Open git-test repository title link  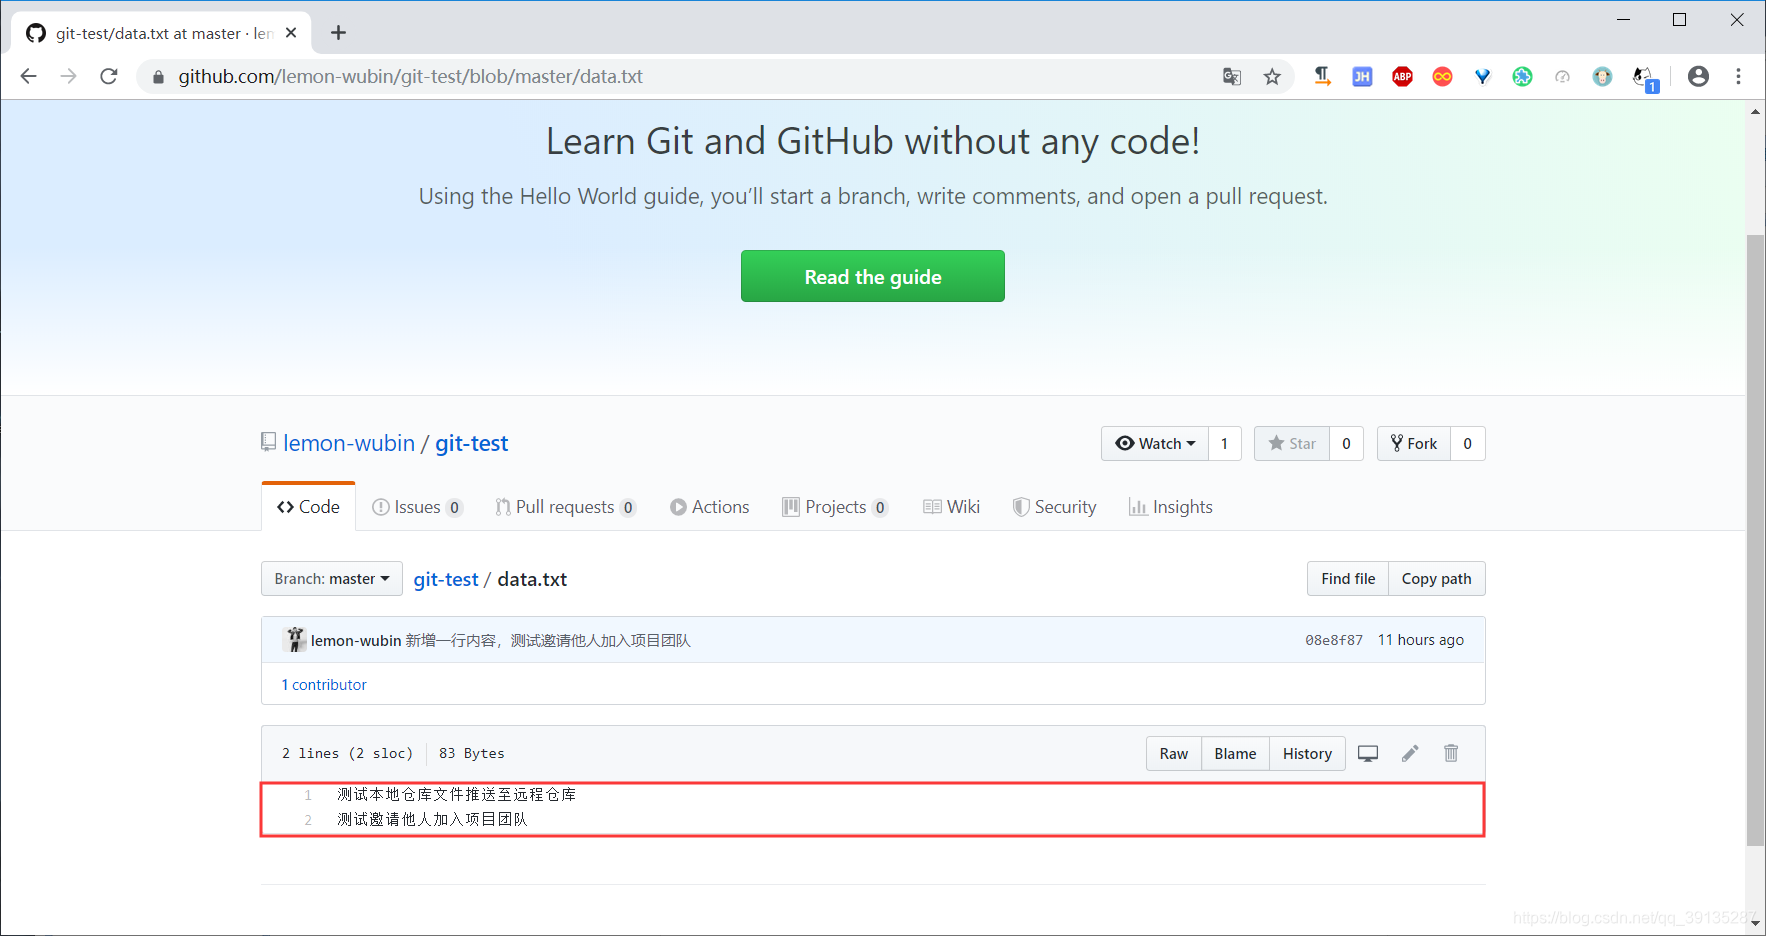(x=471, y=443)
